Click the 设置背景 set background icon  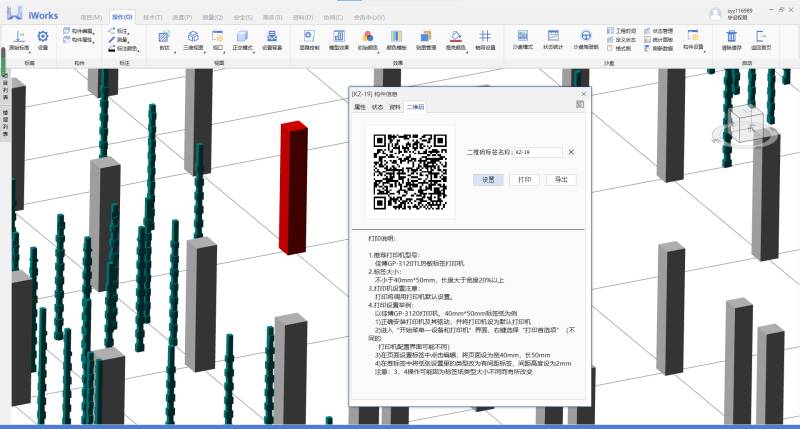pos(272,36)
